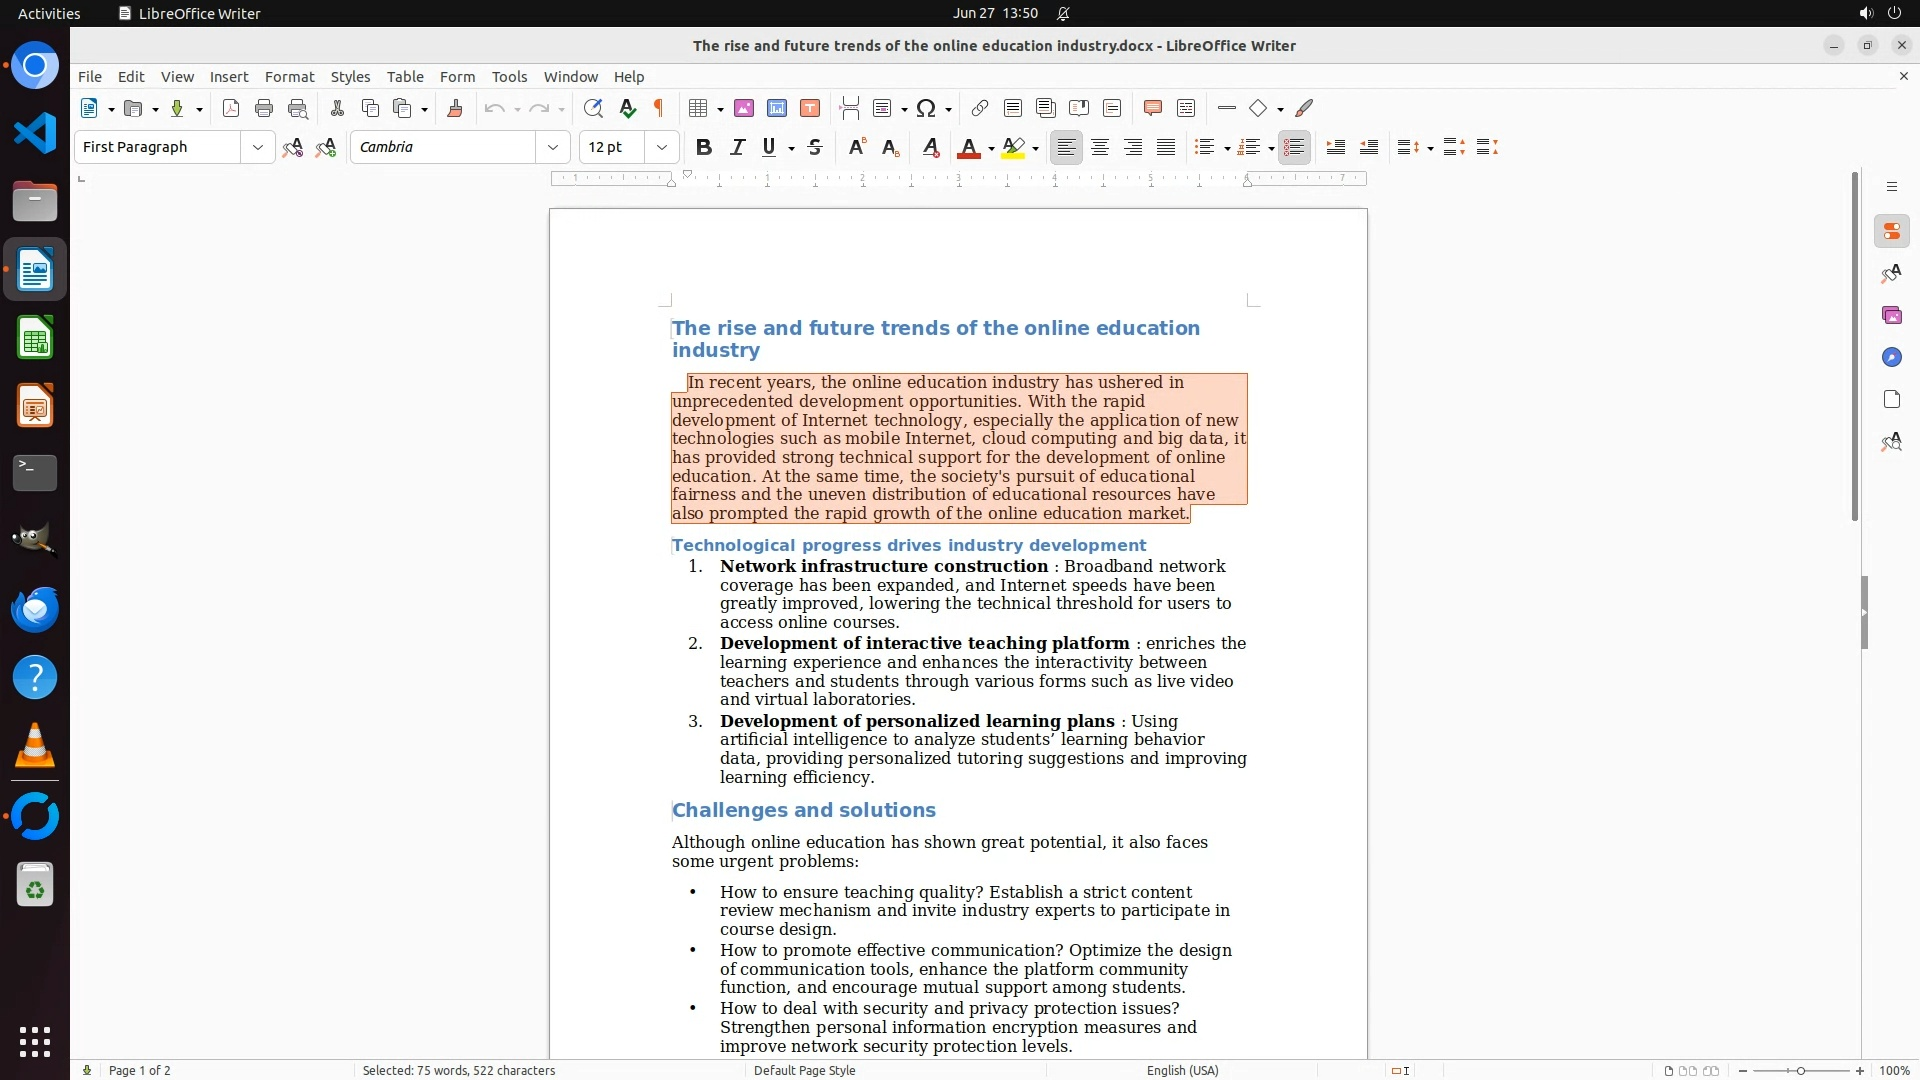Open LibreOffice Calc from the dock
This screenshot has width=1920, height=1080.
[35, 338]
